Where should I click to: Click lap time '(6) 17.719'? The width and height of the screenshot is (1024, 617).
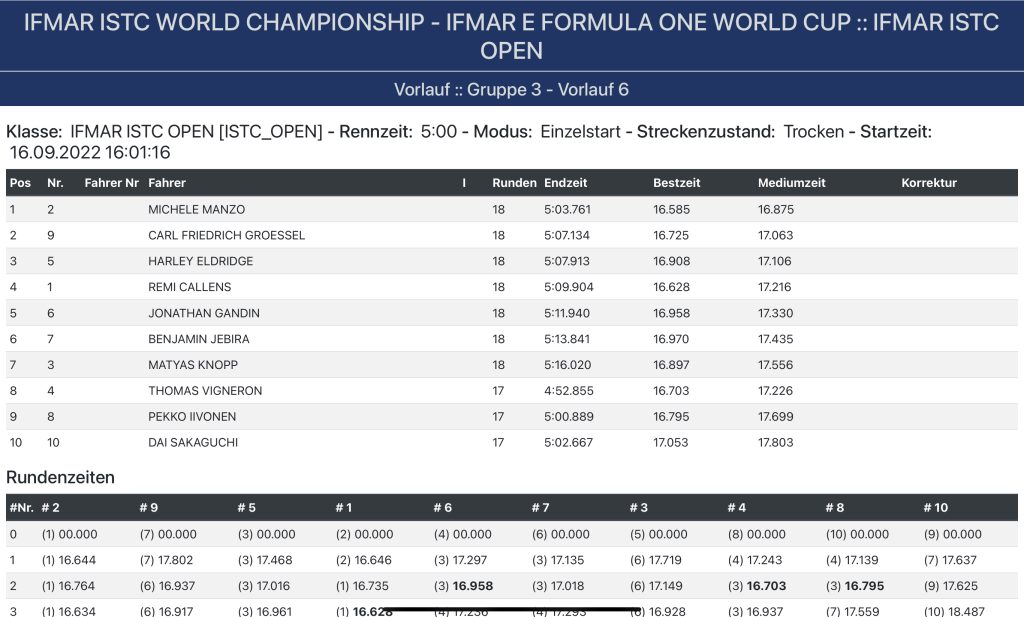(658, 560)
